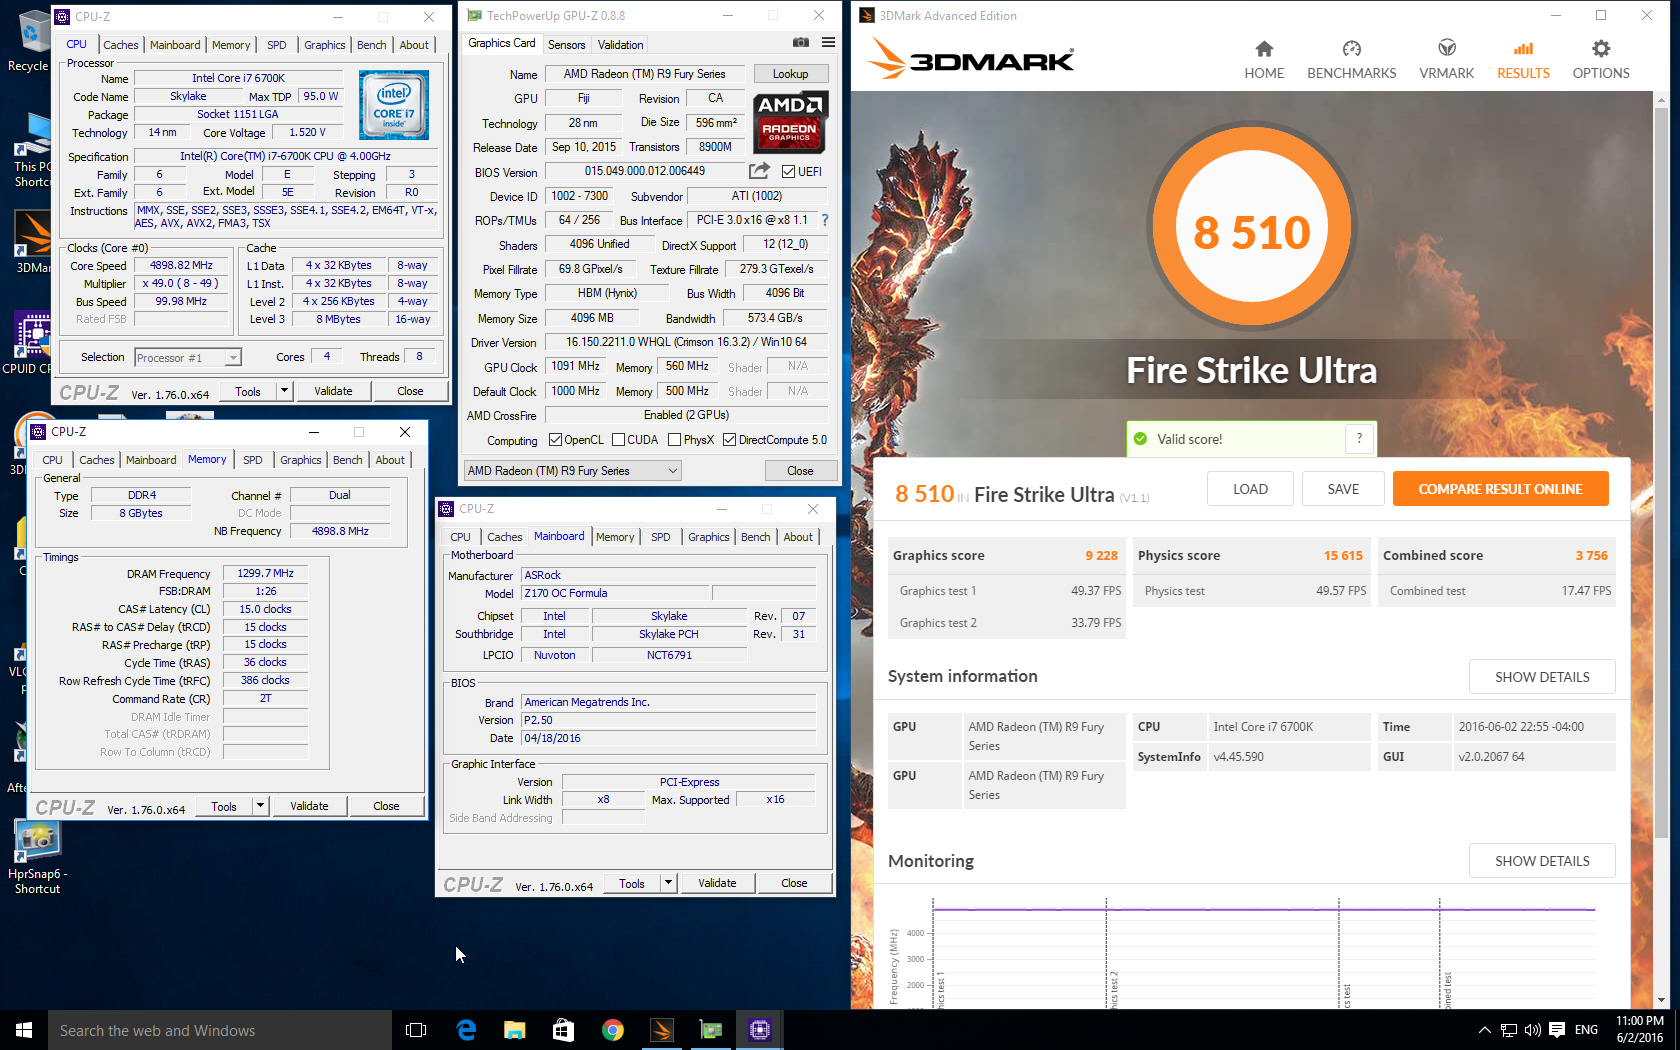Click the Core Speed value 4898.82 MHz
Screen dimensions: 1680x1050
pyautogui.click(x=181, y=266)
